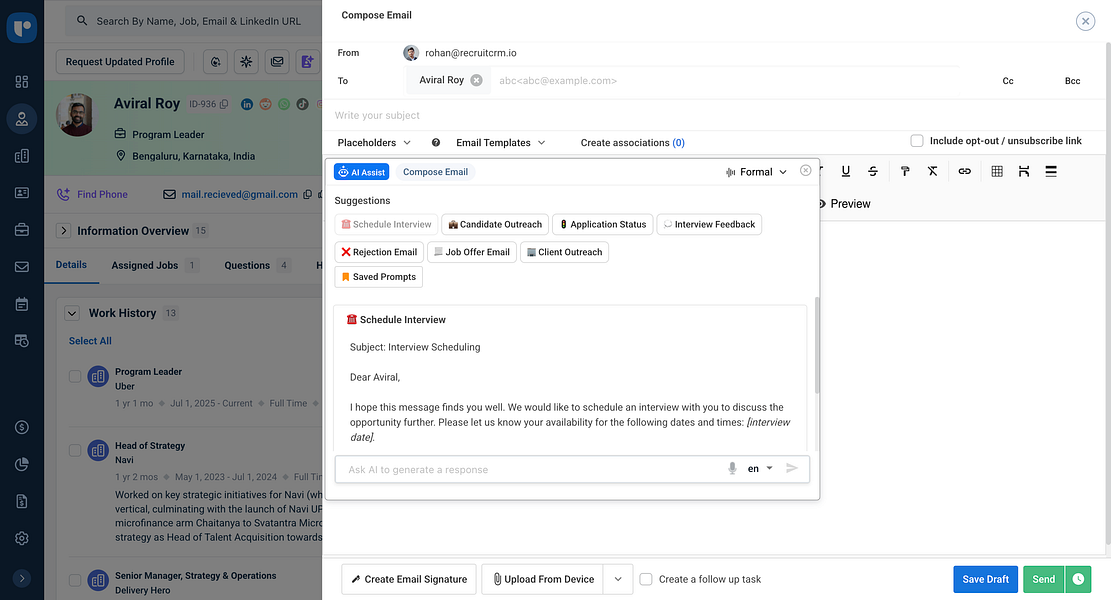The height and width of the screenshot is (600, 1111).
Task: Open reports pie chart in sidebar
Action: (x=22, y=464)
